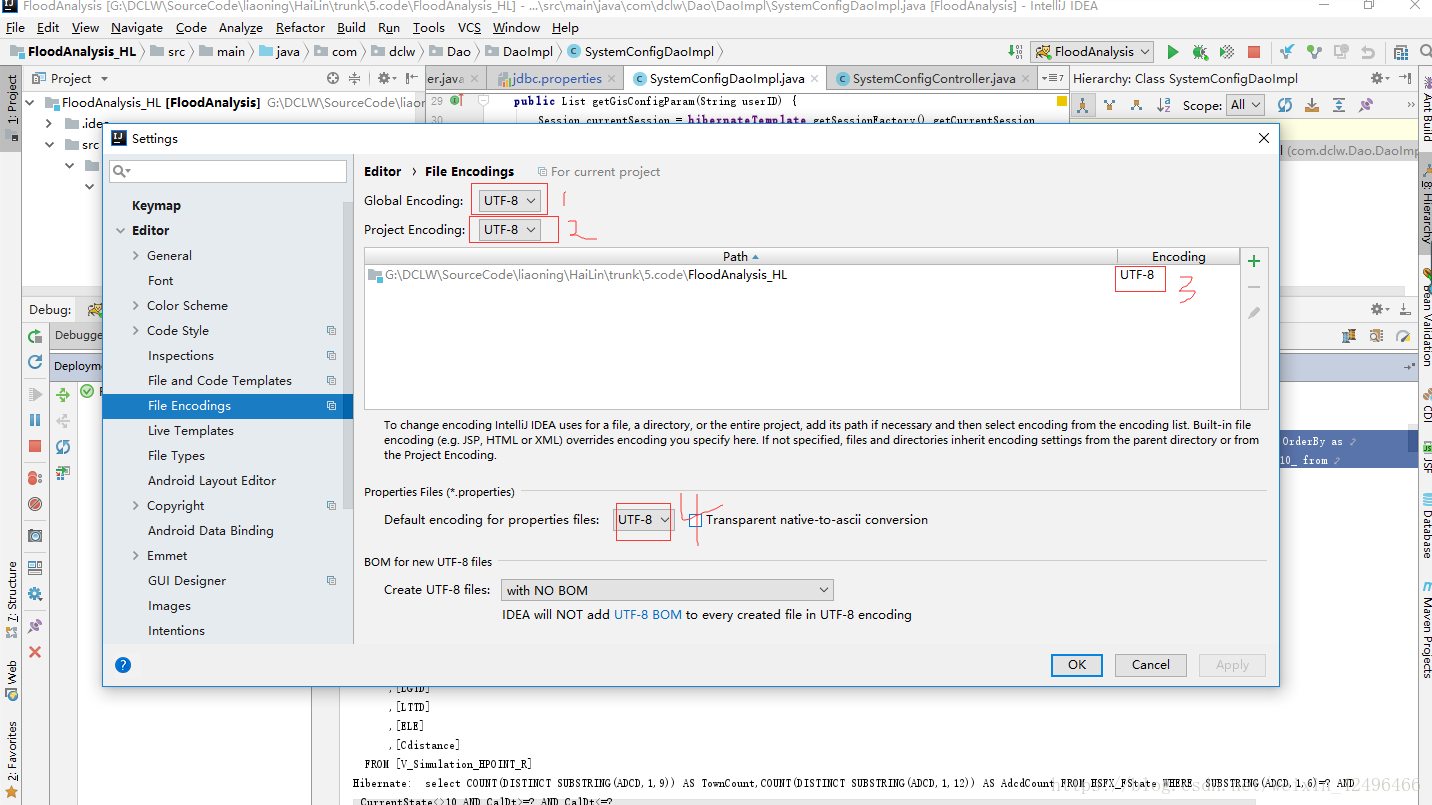
Task: Enable Transparent native-to-ascii conversion
Action: 695,520
